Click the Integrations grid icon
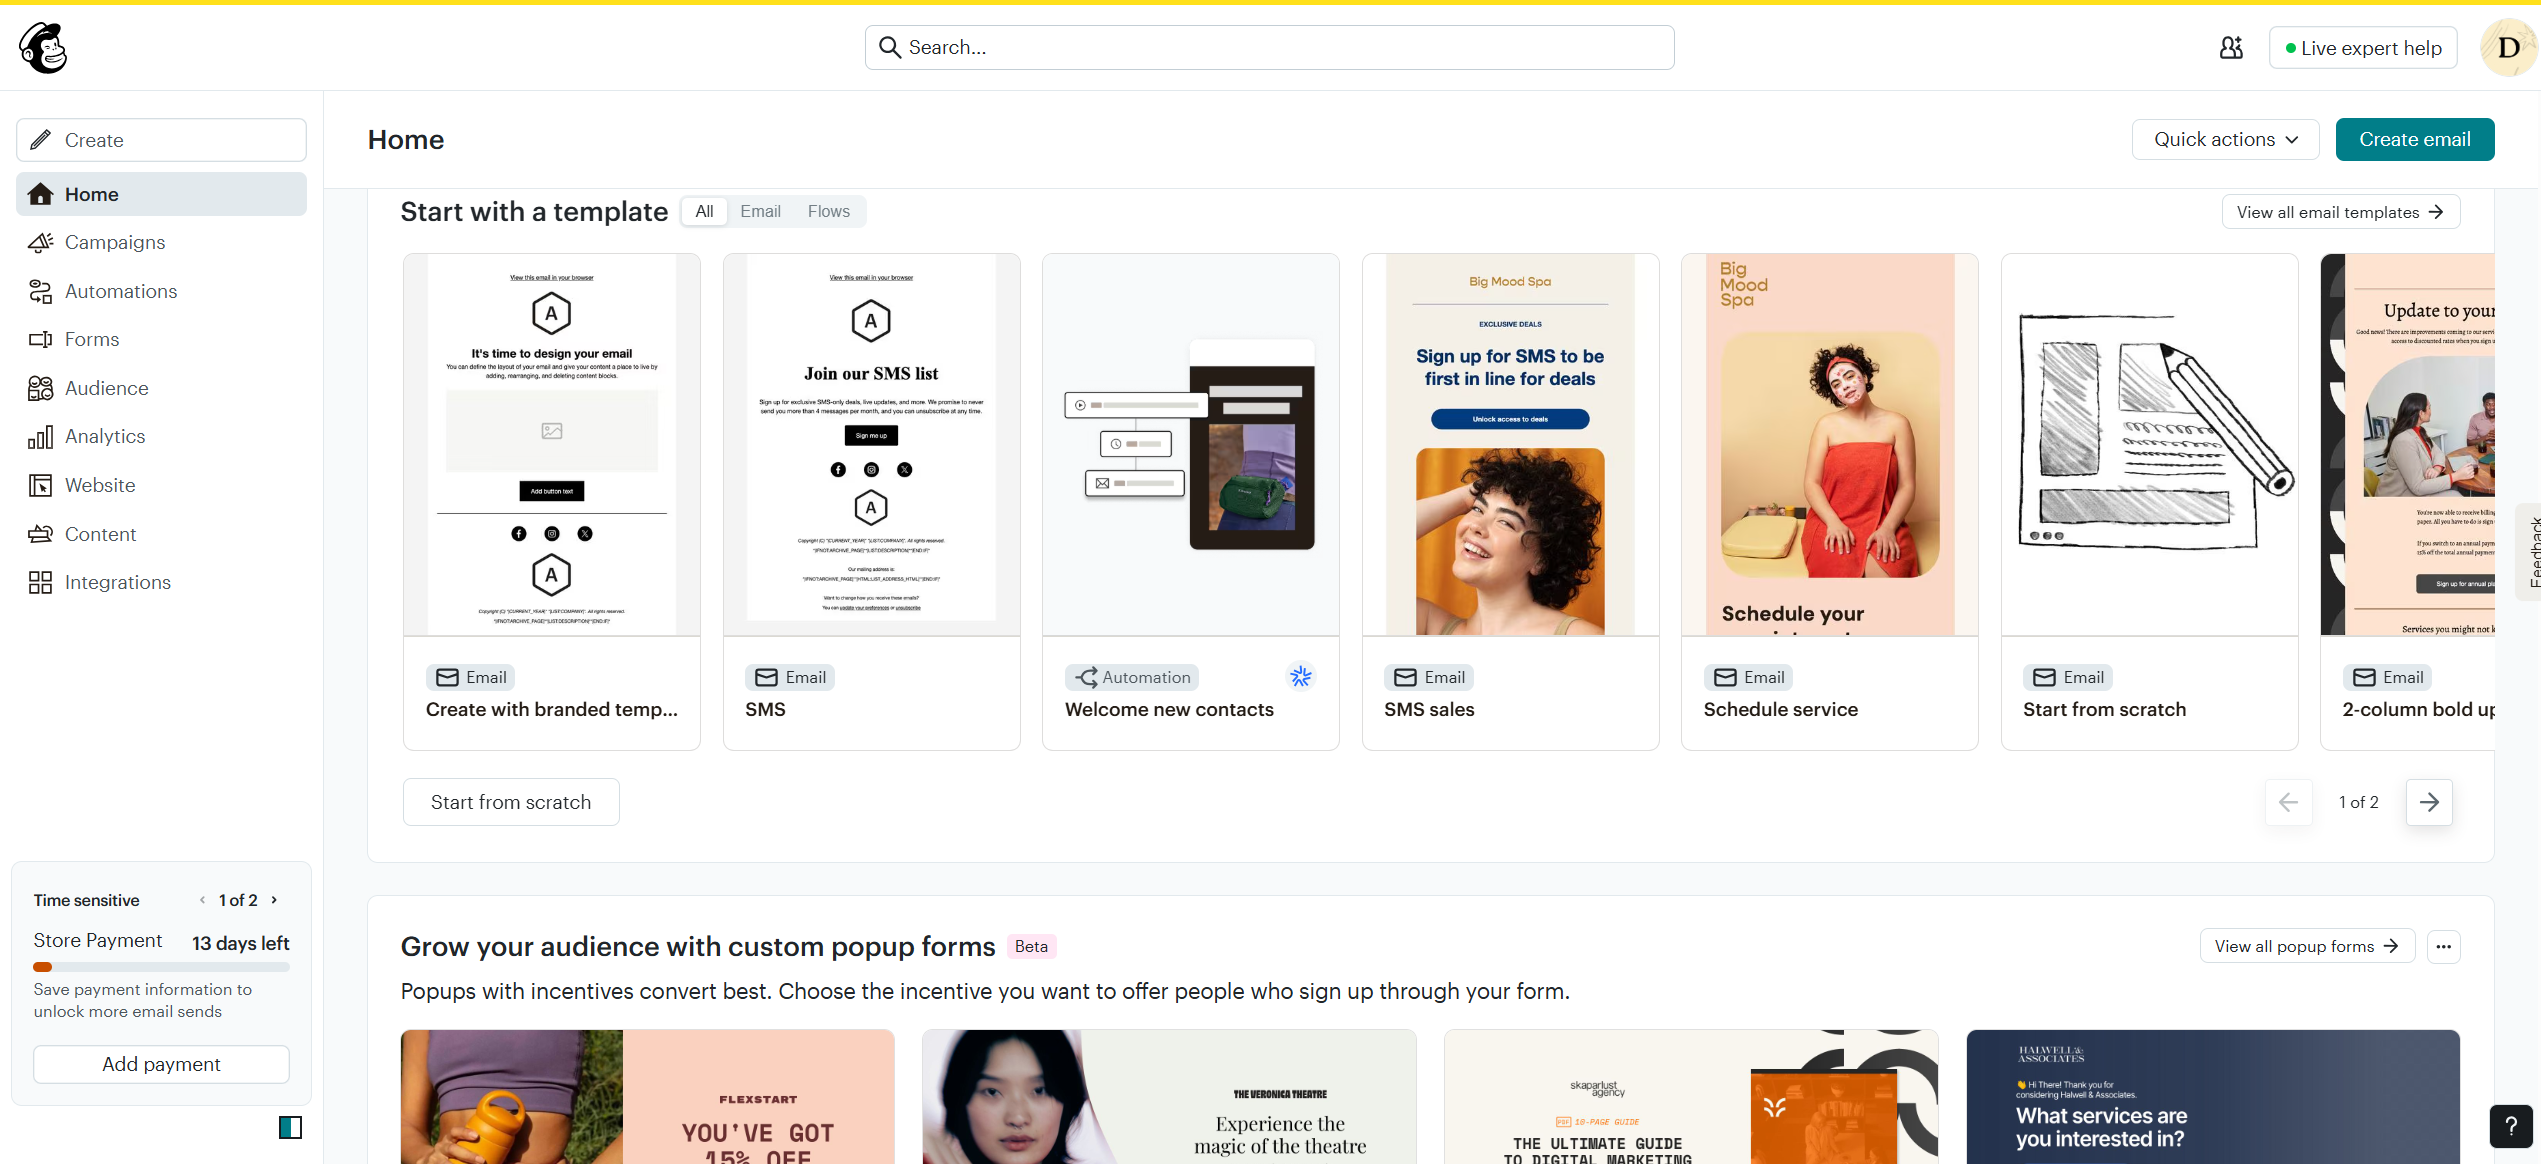Image resolution: width=2541 pixels, height=1164 pixels. click(40, 582)
